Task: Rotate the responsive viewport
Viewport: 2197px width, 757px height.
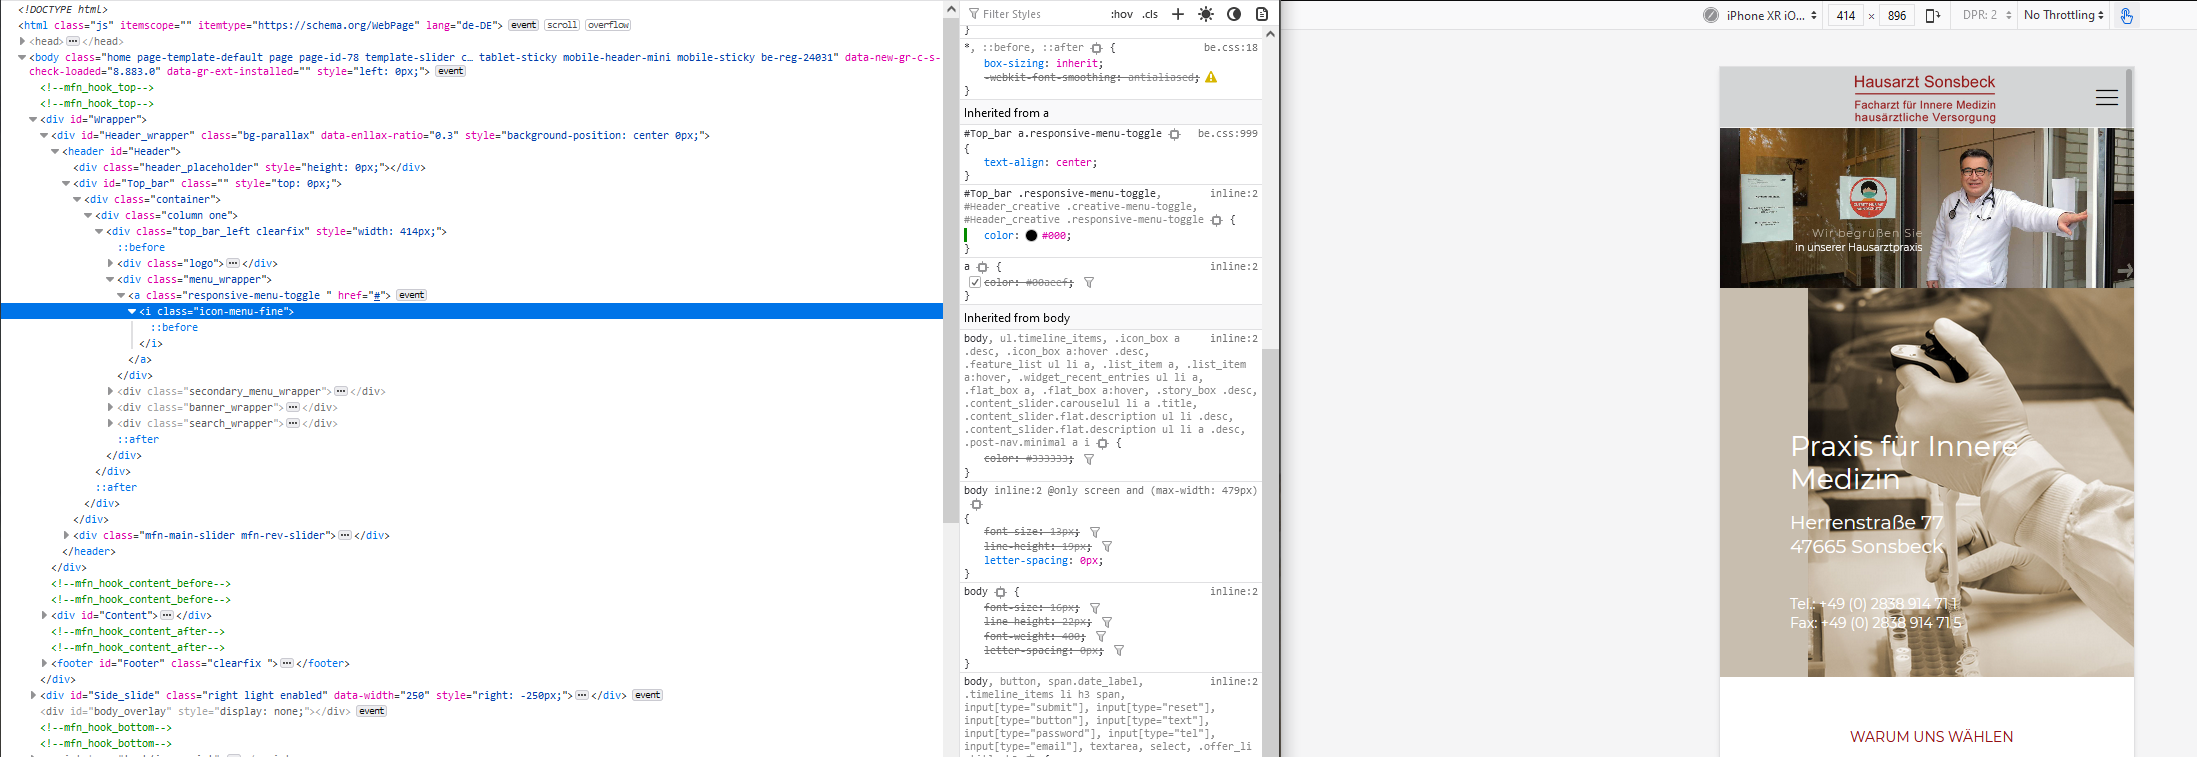Action: [x=1932, y=15]
